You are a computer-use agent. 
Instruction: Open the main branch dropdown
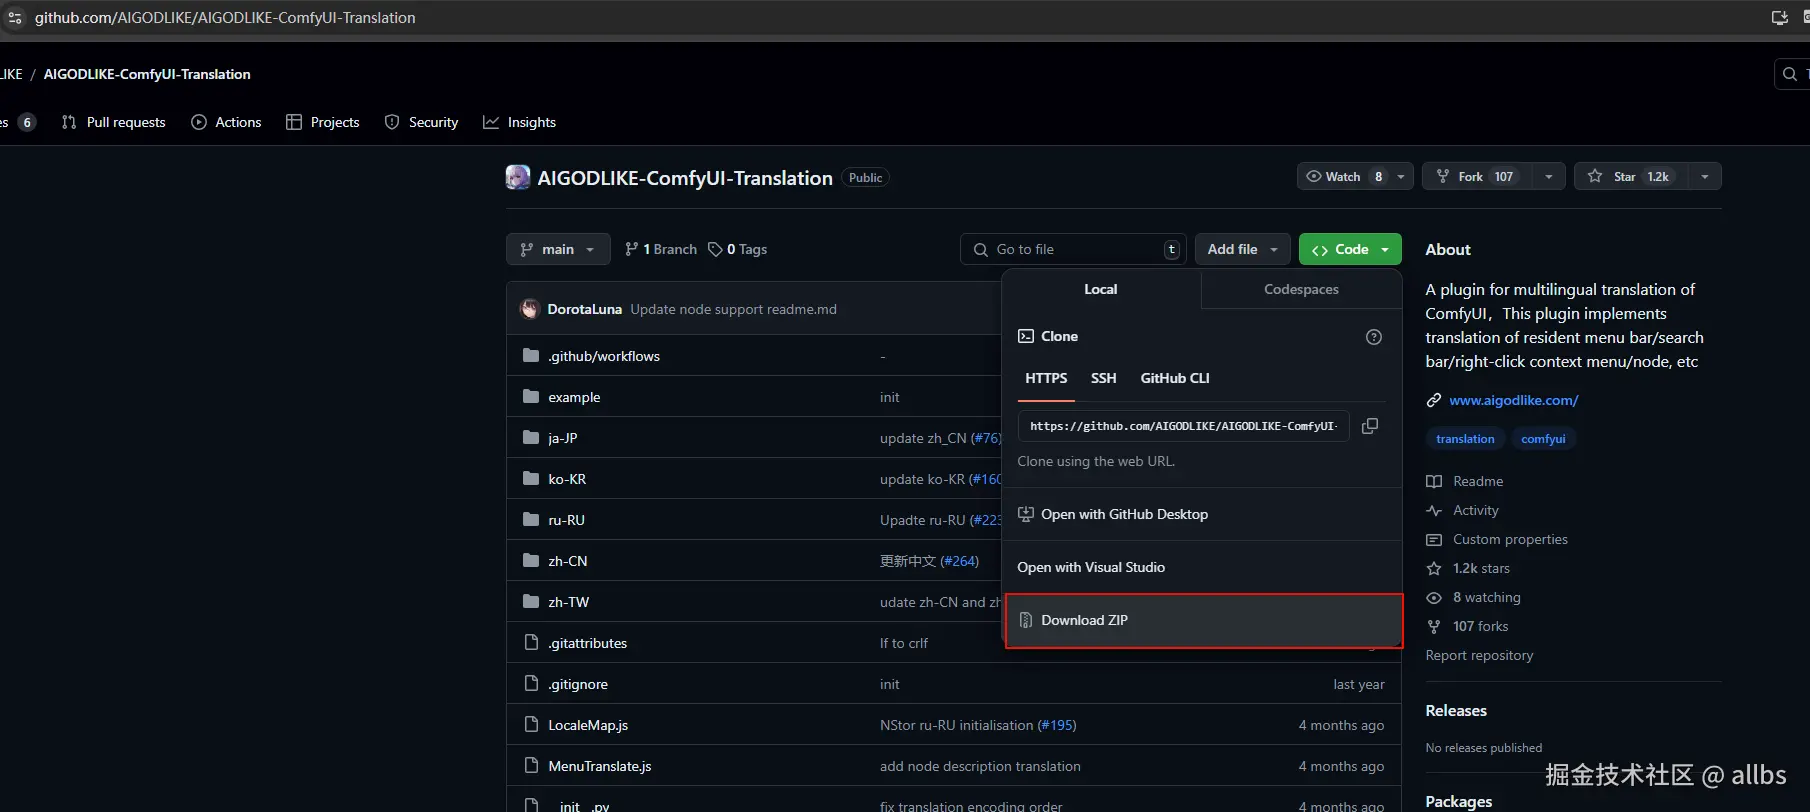point(558,249)
